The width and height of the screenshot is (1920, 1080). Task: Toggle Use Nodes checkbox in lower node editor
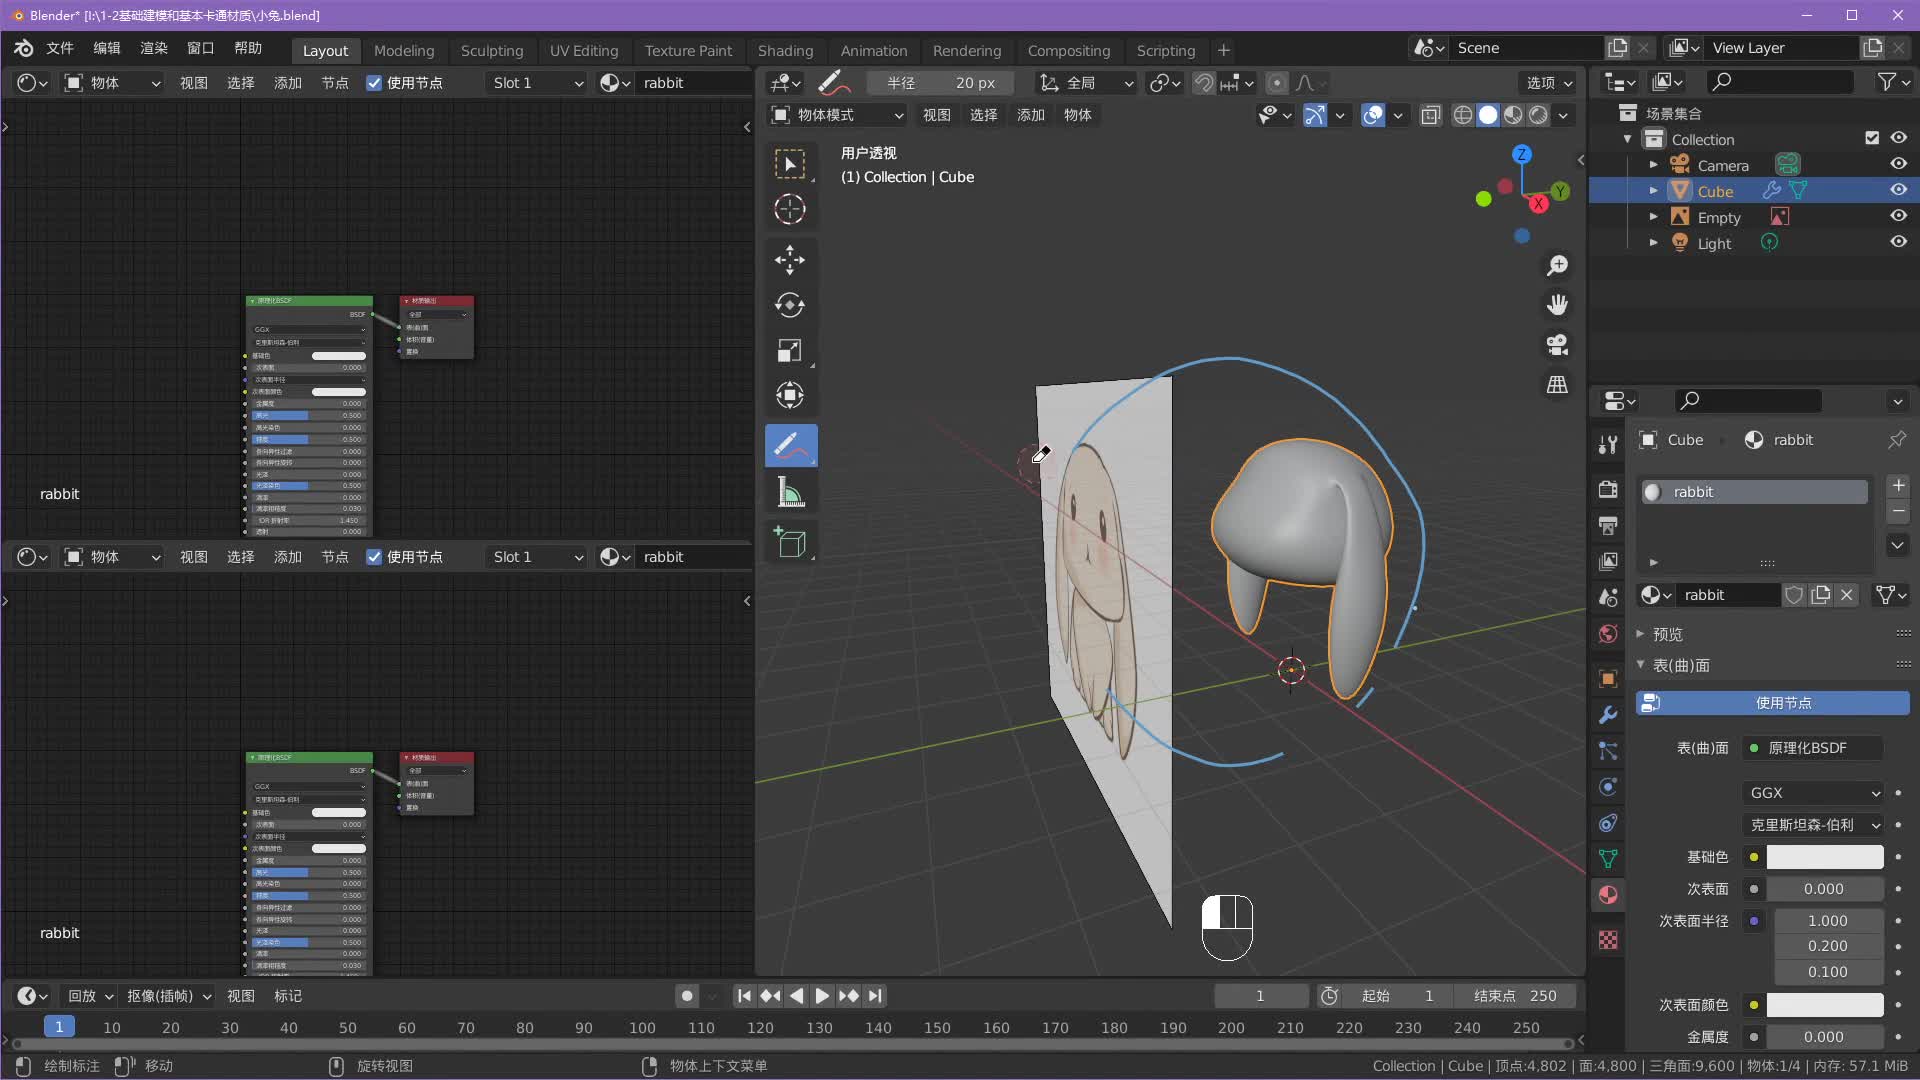click(374, 557)
